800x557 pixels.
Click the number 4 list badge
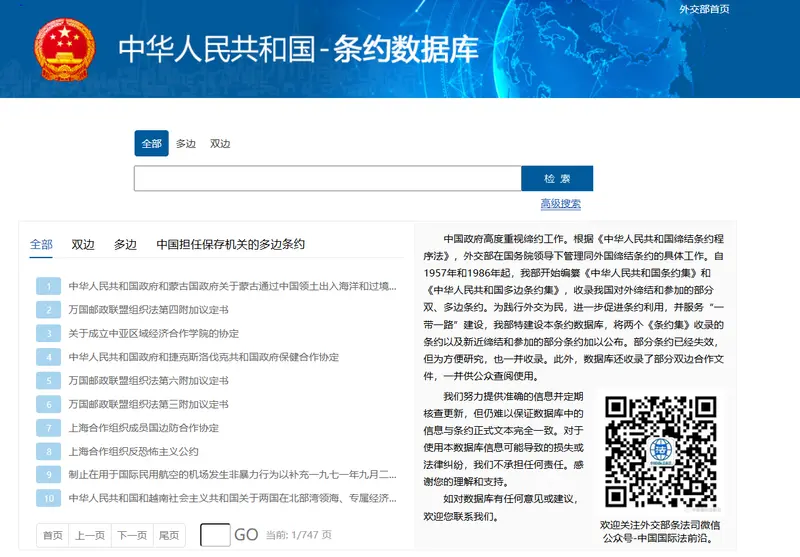tap(48, 357)
